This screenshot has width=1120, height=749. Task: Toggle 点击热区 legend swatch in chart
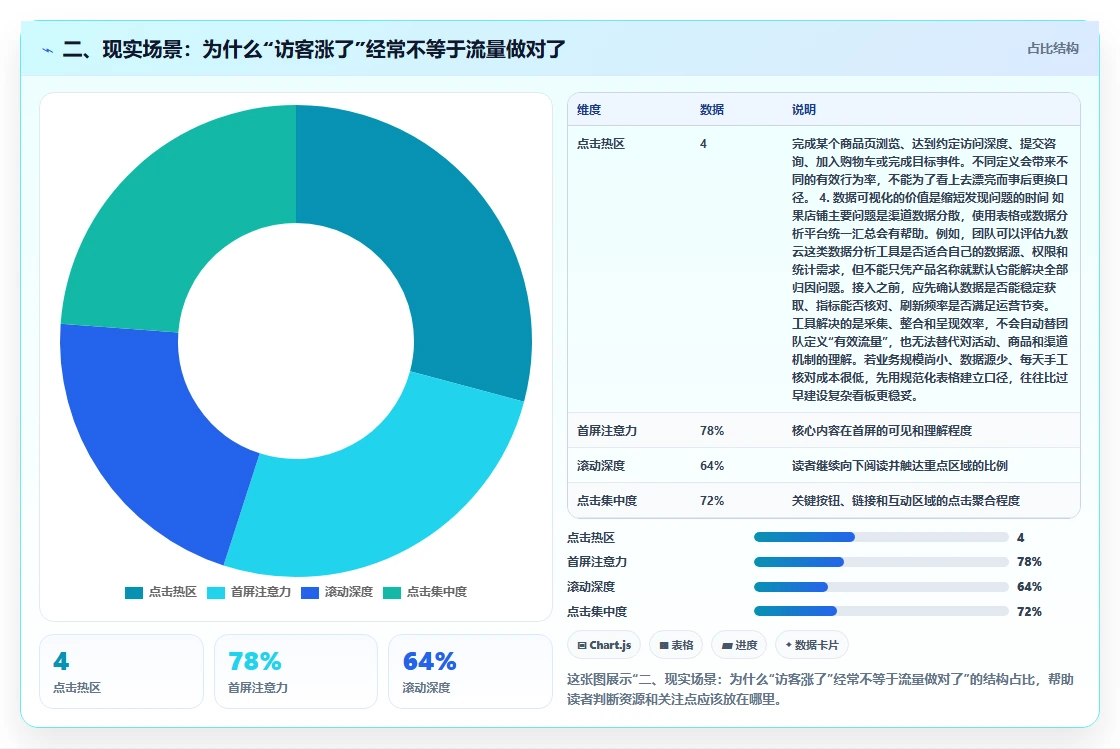134,593
